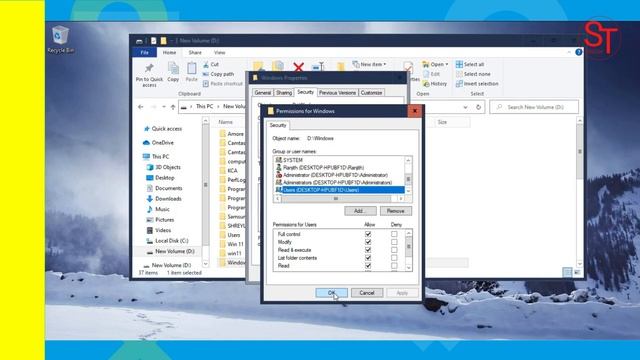Click Cancel in Permissions dialog
Viewport: 640px width, 360px height.
tap(367, 293)
